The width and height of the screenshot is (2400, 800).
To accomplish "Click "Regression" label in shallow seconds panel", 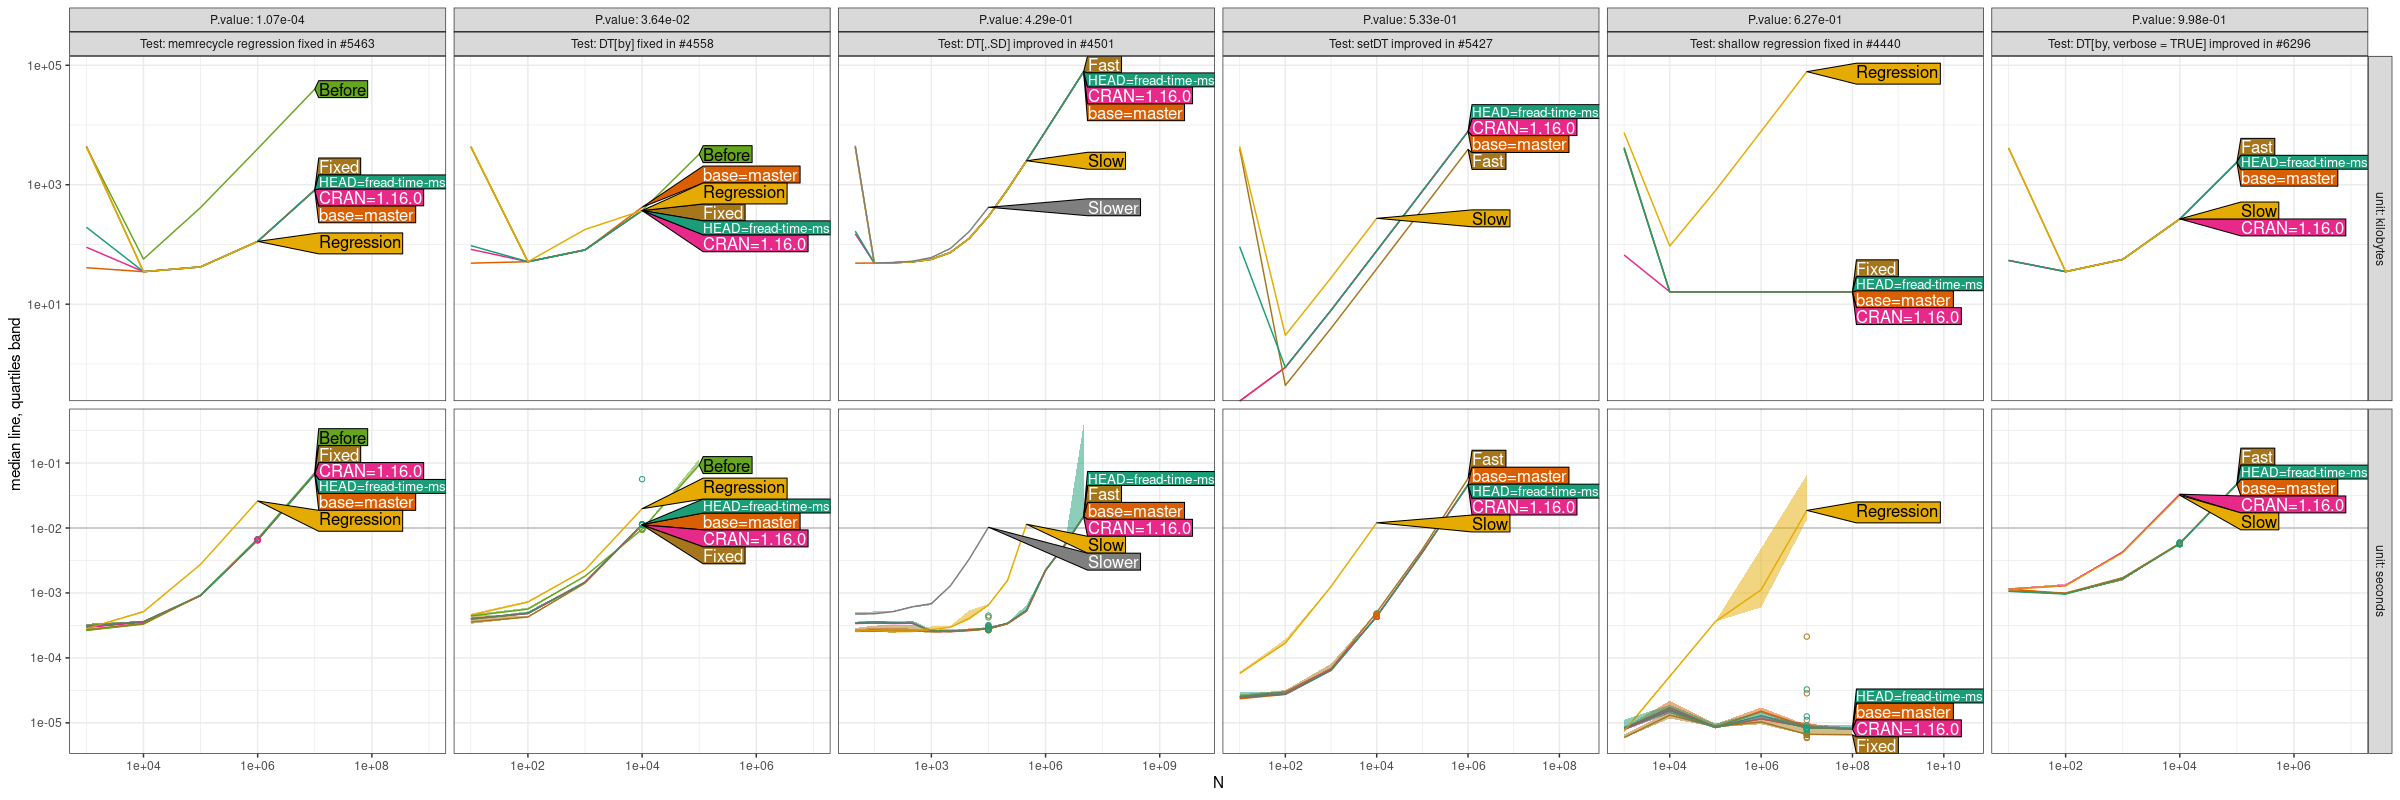I will coord(1897,512).
